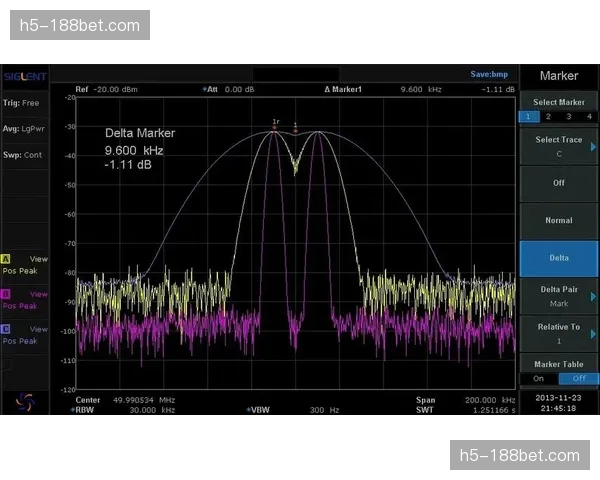Expand the Relative To setting
600x480 pixels.
(558, 333)
